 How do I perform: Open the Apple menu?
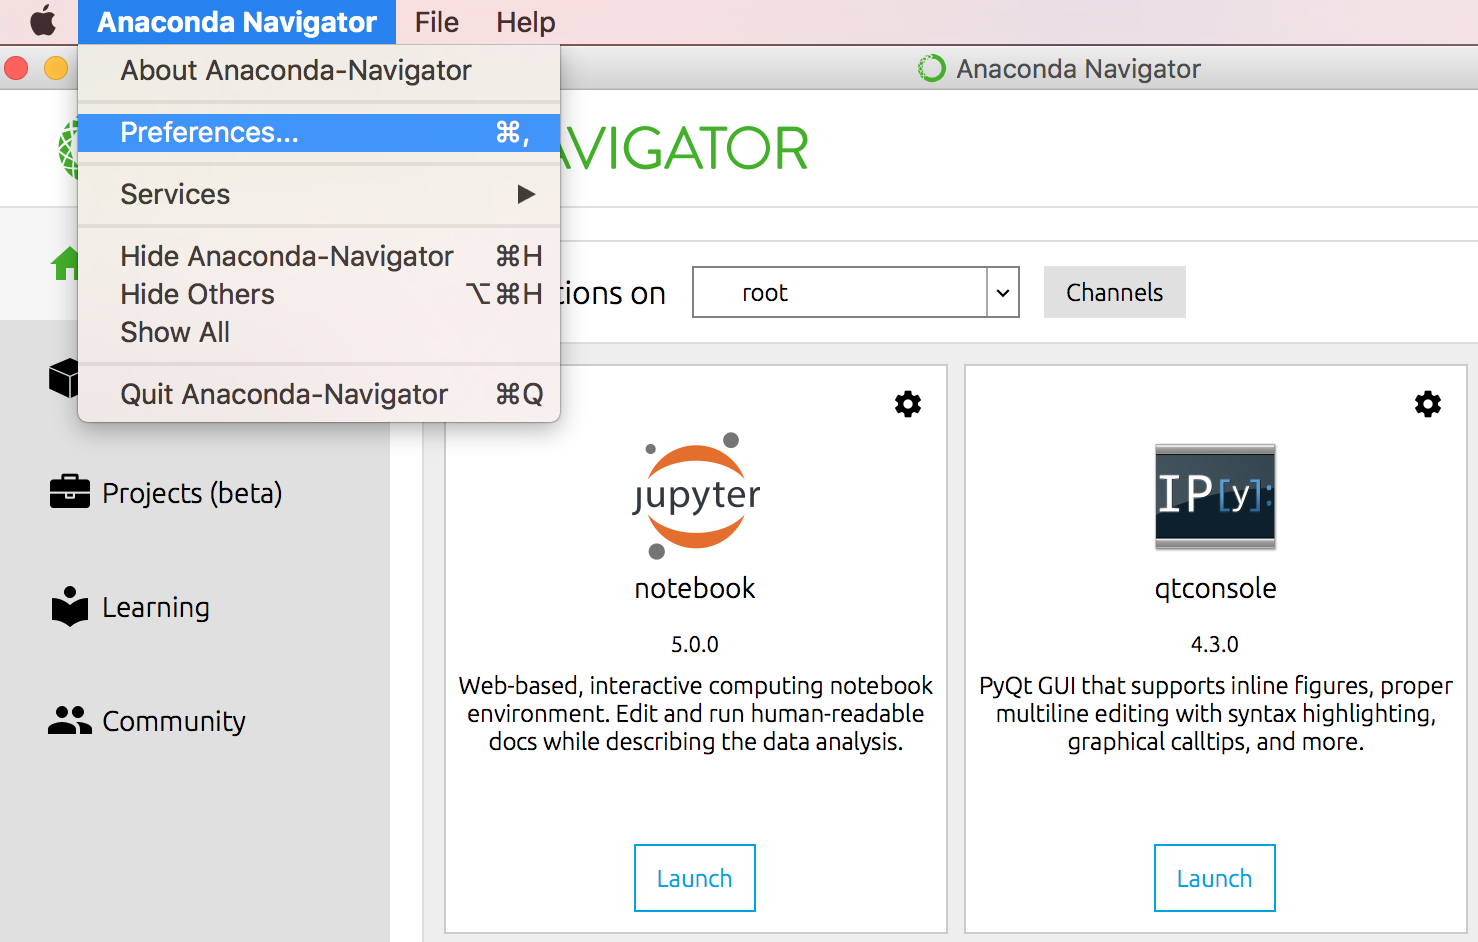[42, 21]
